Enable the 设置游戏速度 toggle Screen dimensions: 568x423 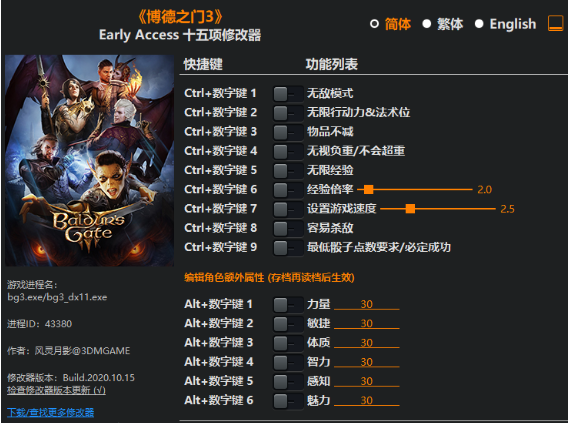[x=288, y=209]
